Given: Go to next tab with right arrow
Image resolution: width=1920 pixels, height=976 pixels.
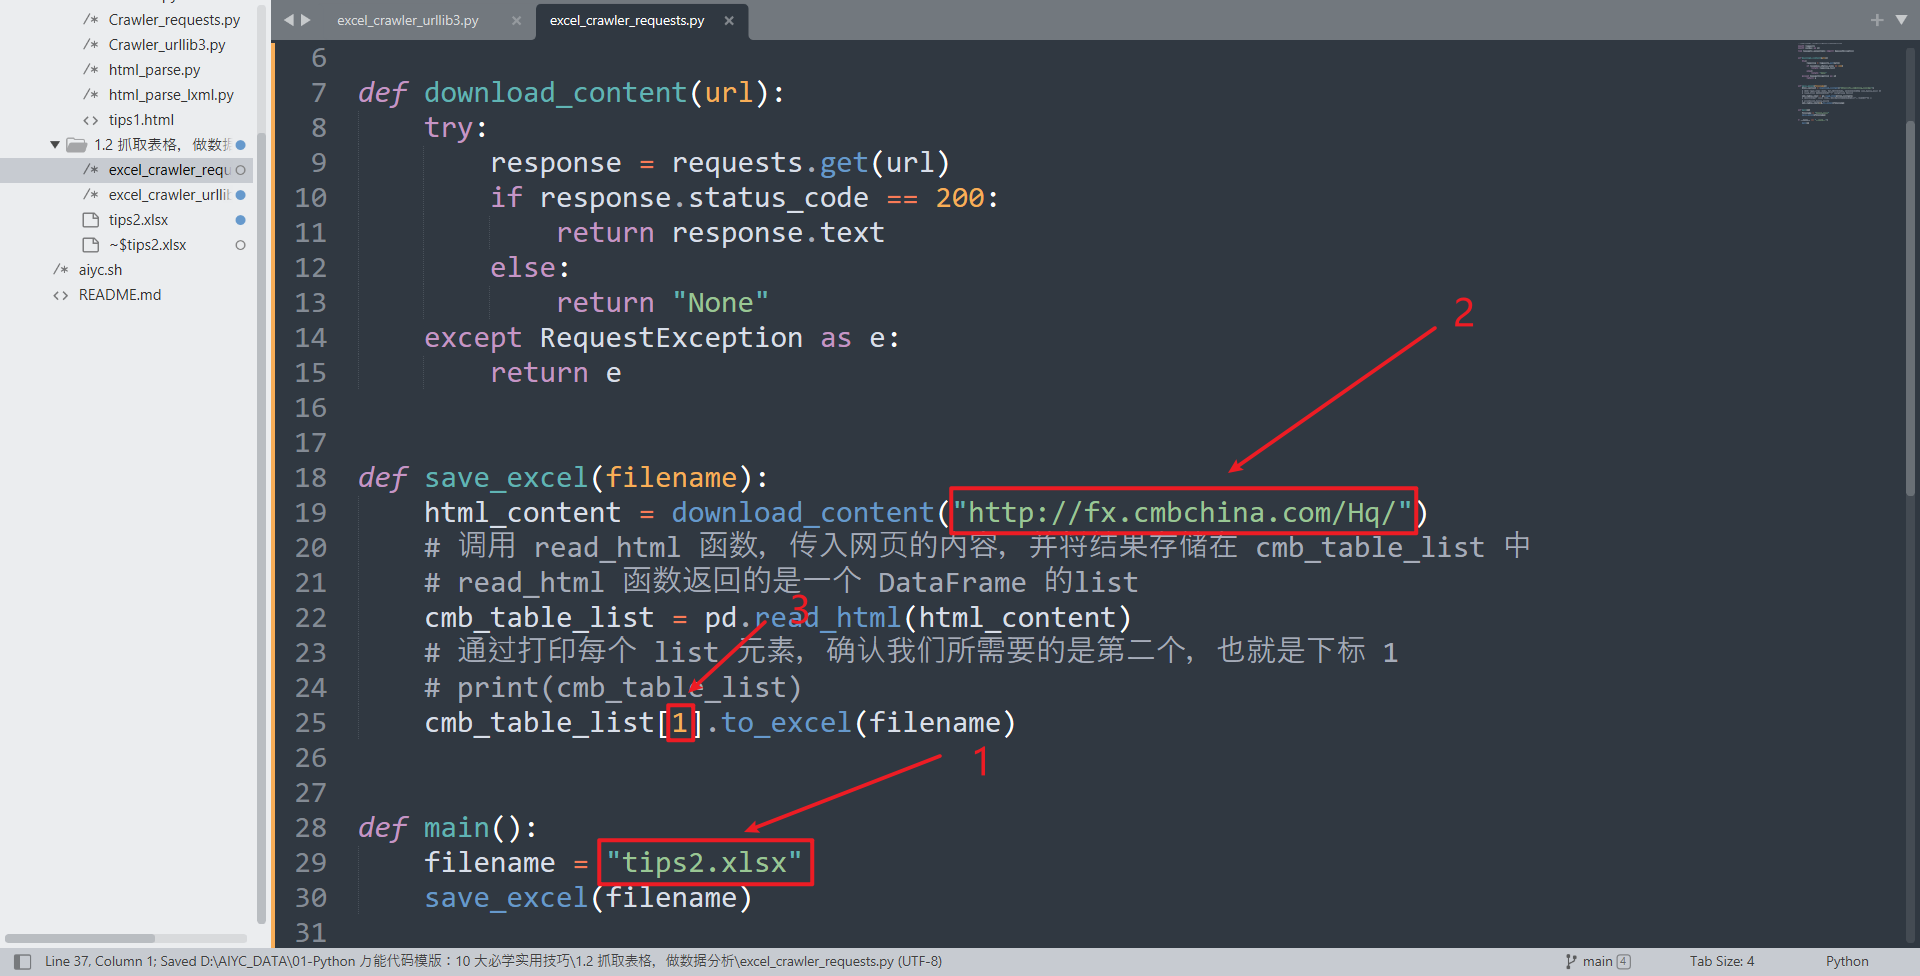Looking at the screenshot, I should (306, 19).
